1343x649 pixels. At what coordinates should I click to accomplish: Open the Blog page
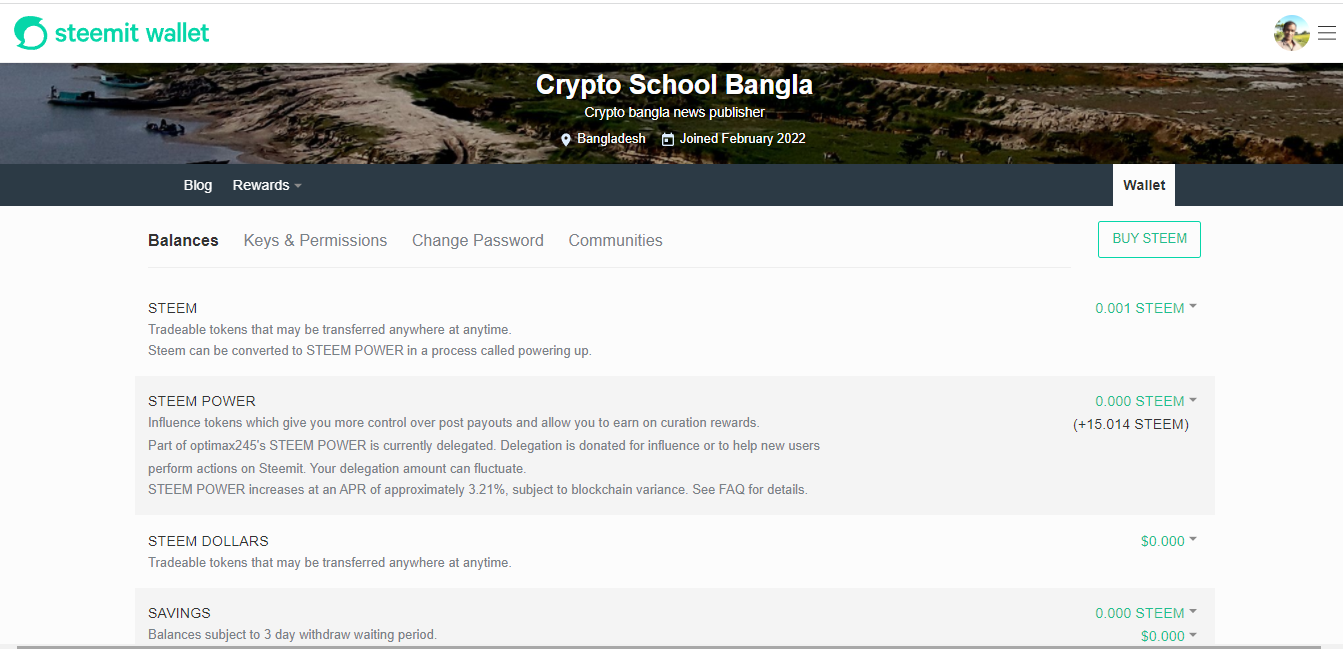tap(198, 185)
